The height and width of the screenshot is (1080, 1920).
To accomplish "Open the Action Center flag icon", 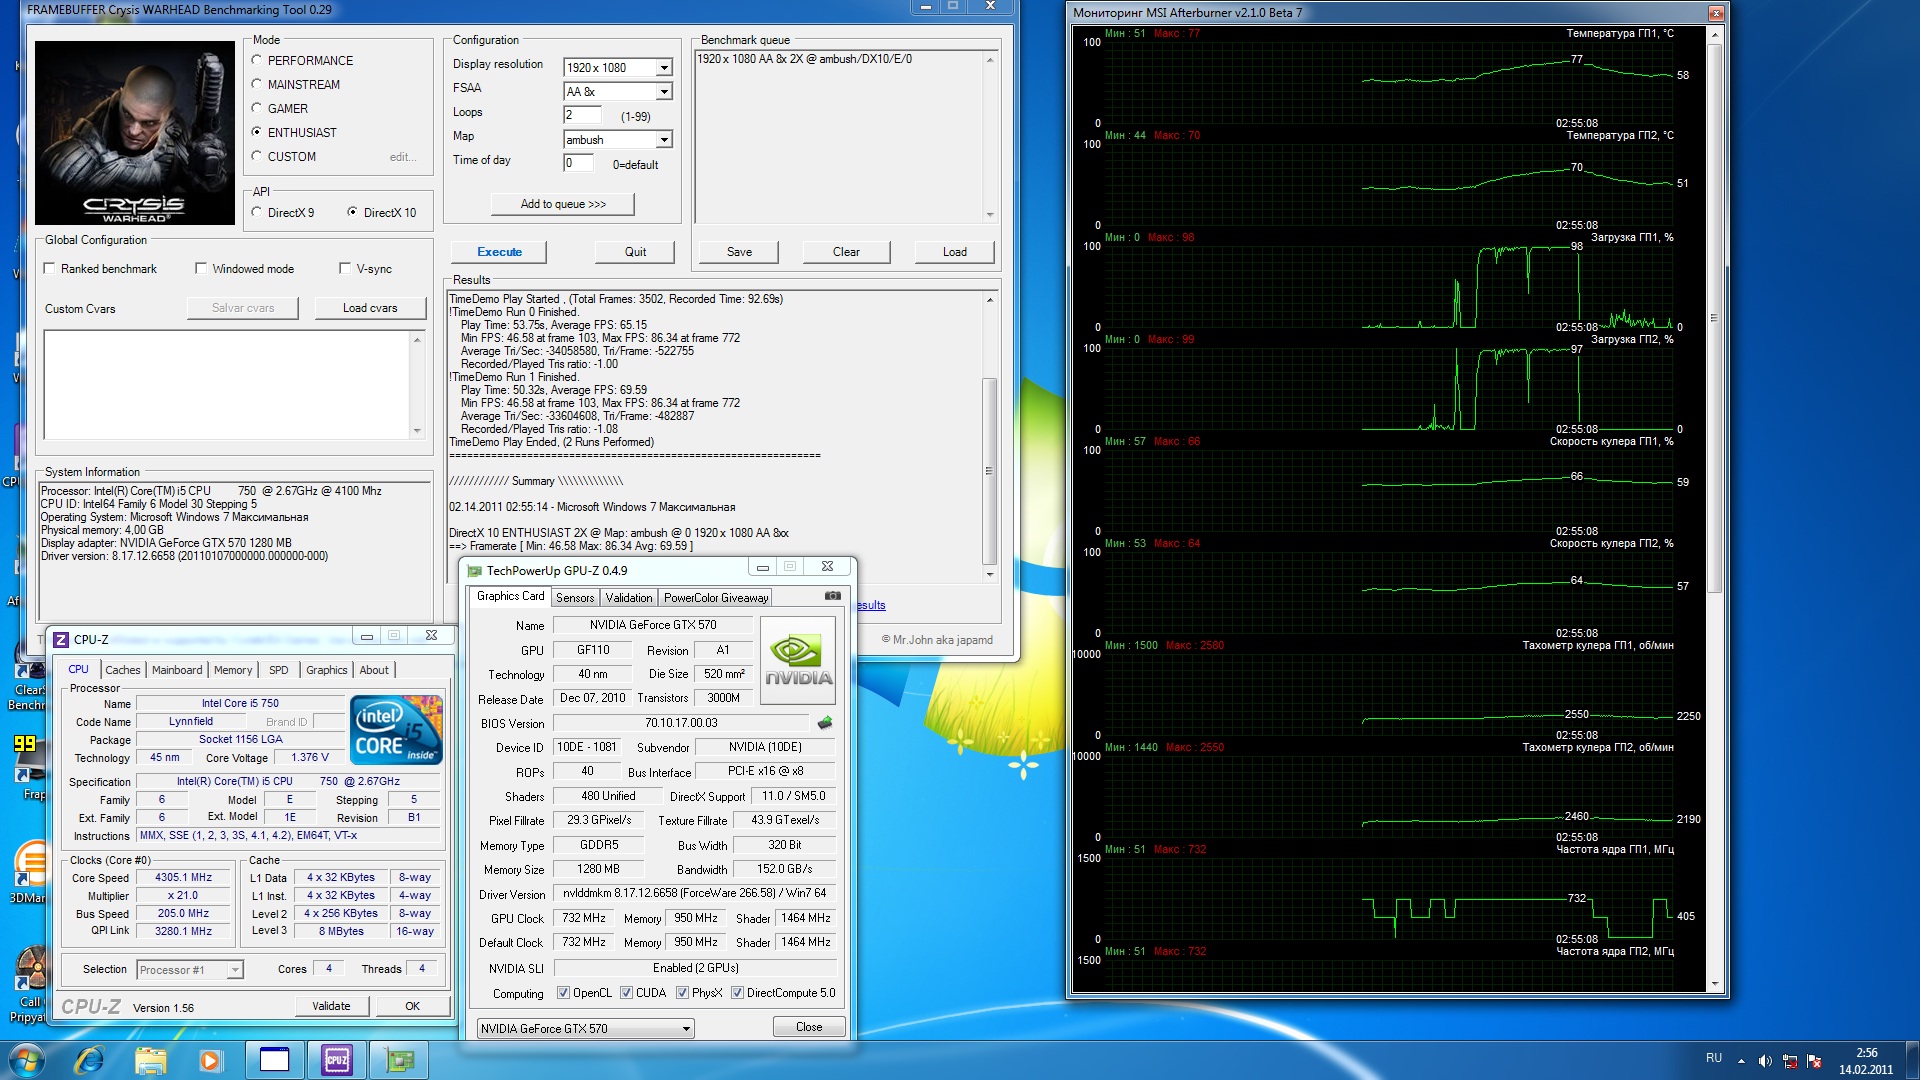I will (x=1814, y=1061).
